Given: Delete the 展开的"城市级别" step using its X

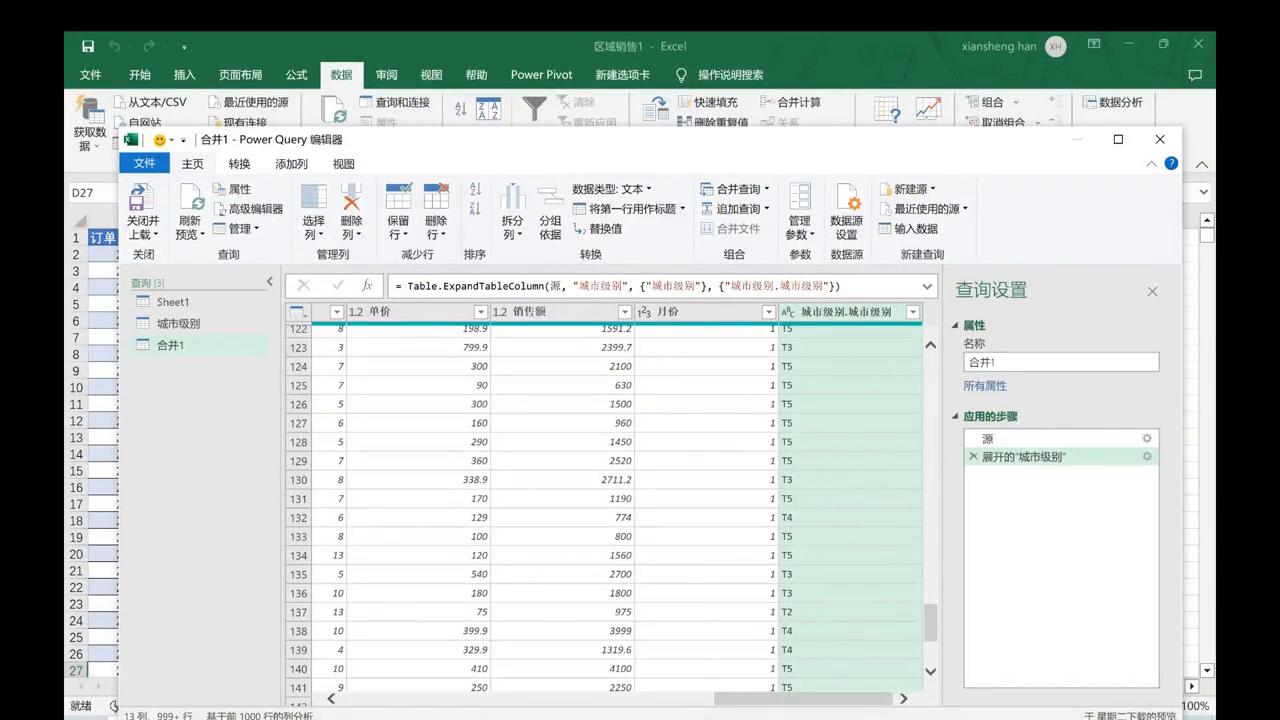Looking at the screenshot, I should coord(973,456).
